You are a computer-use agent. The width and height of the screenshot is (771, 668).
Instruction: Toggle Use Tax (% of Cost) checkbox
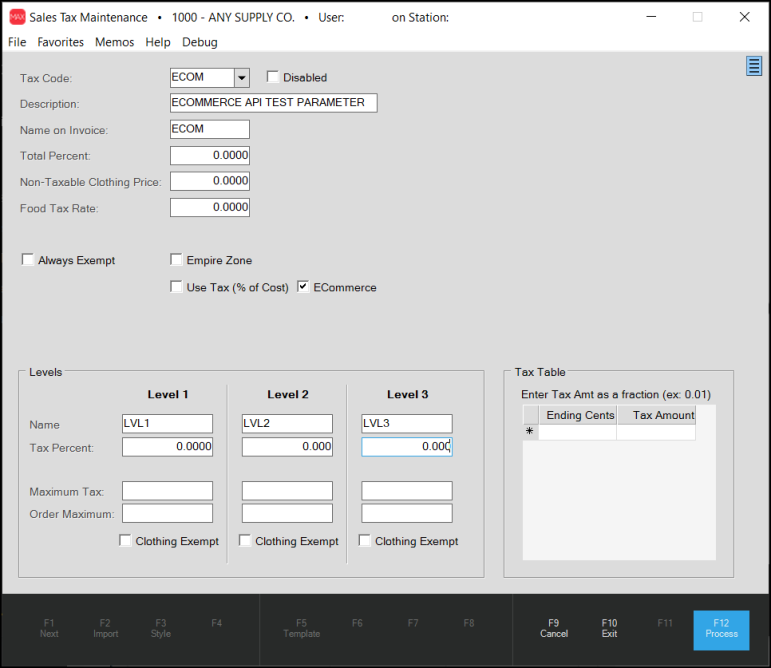pos(176,286)
